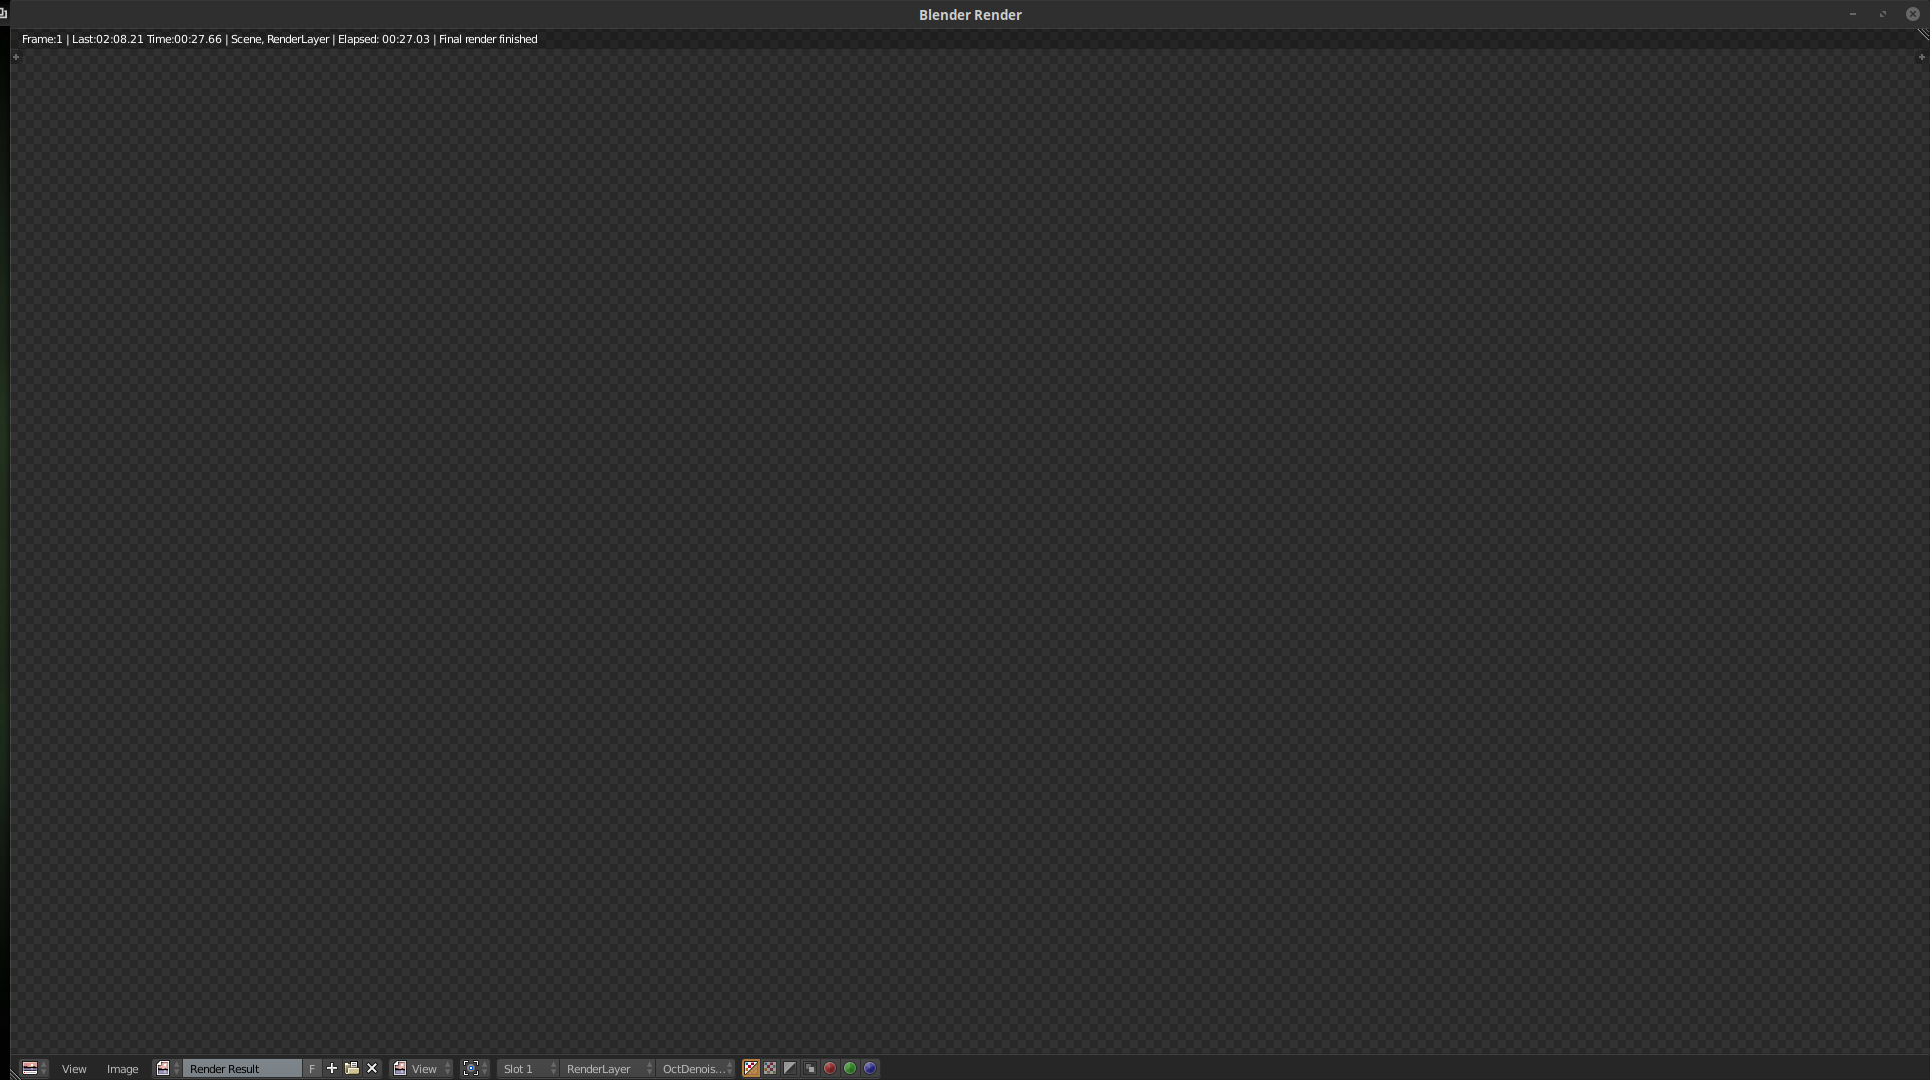Open the Image menu
The height and width of the screenshot is (1080, 1930).
coord(122,1069)
